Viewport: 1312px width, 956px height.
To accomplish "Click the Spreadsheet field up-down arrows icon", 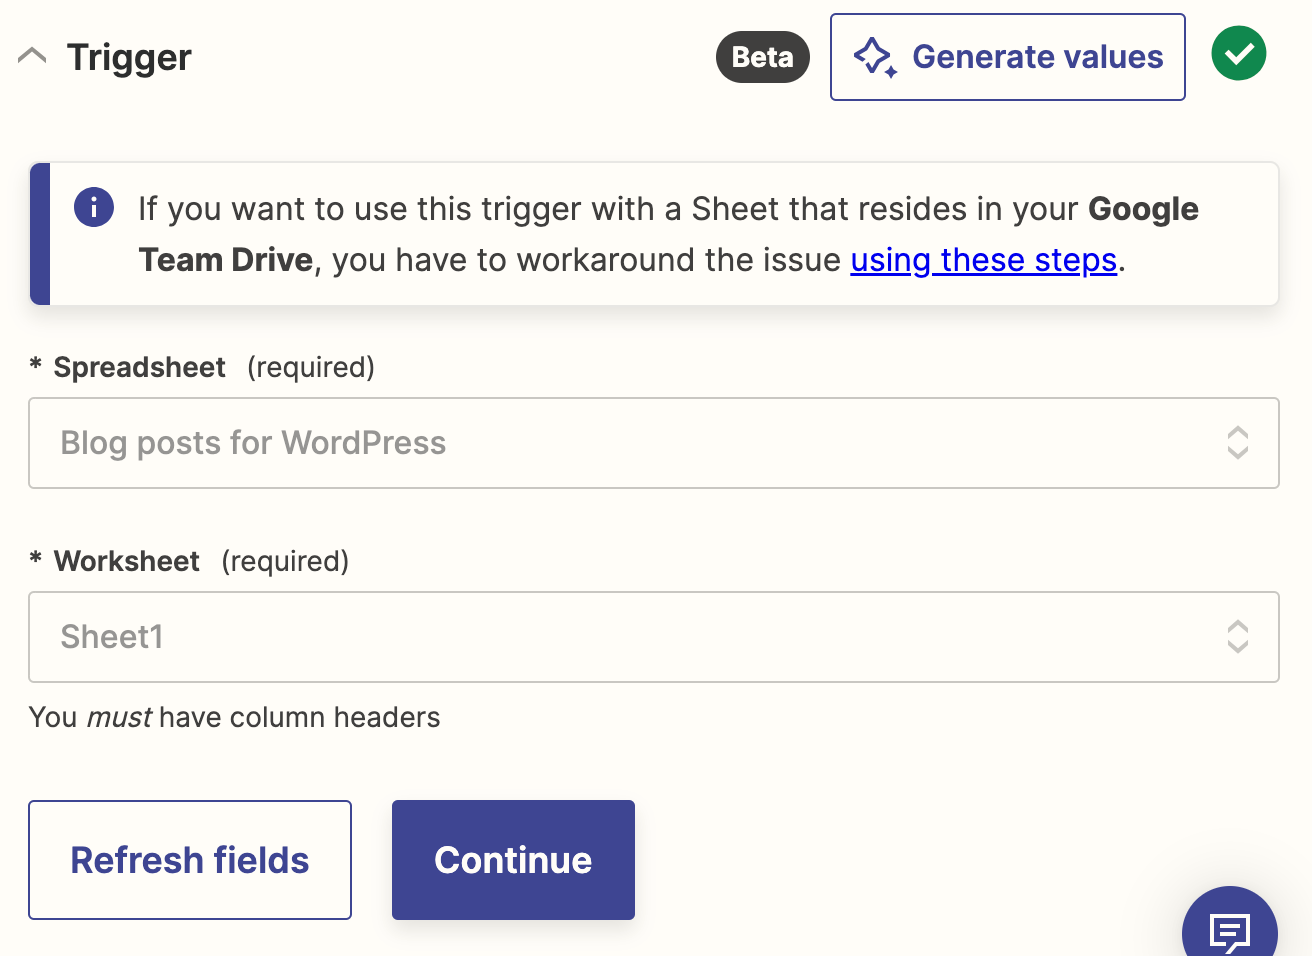I will (1237, 443).
